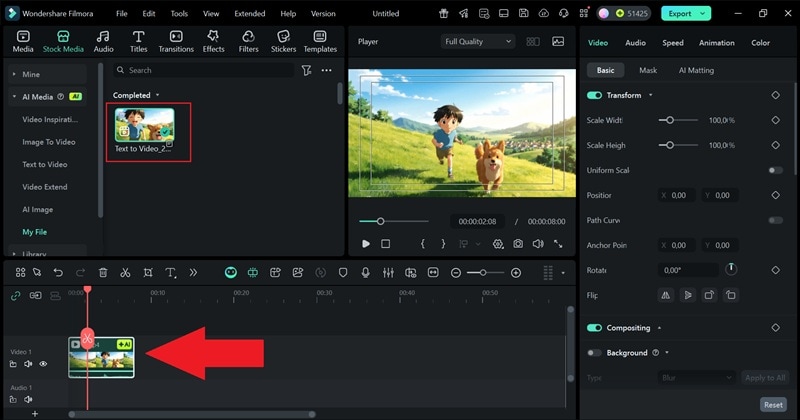
Task: Open the Background options arrow
Action: click(x=667, y=353)
